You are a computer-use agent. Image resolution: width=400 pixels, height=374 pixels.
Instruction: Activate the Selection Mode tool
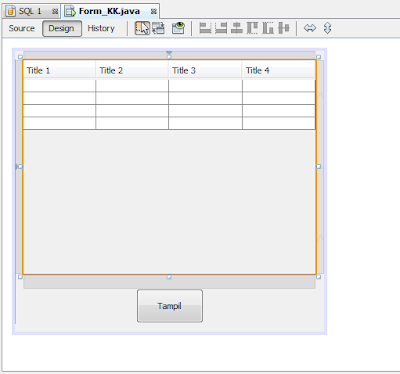(x=142, y=28)
